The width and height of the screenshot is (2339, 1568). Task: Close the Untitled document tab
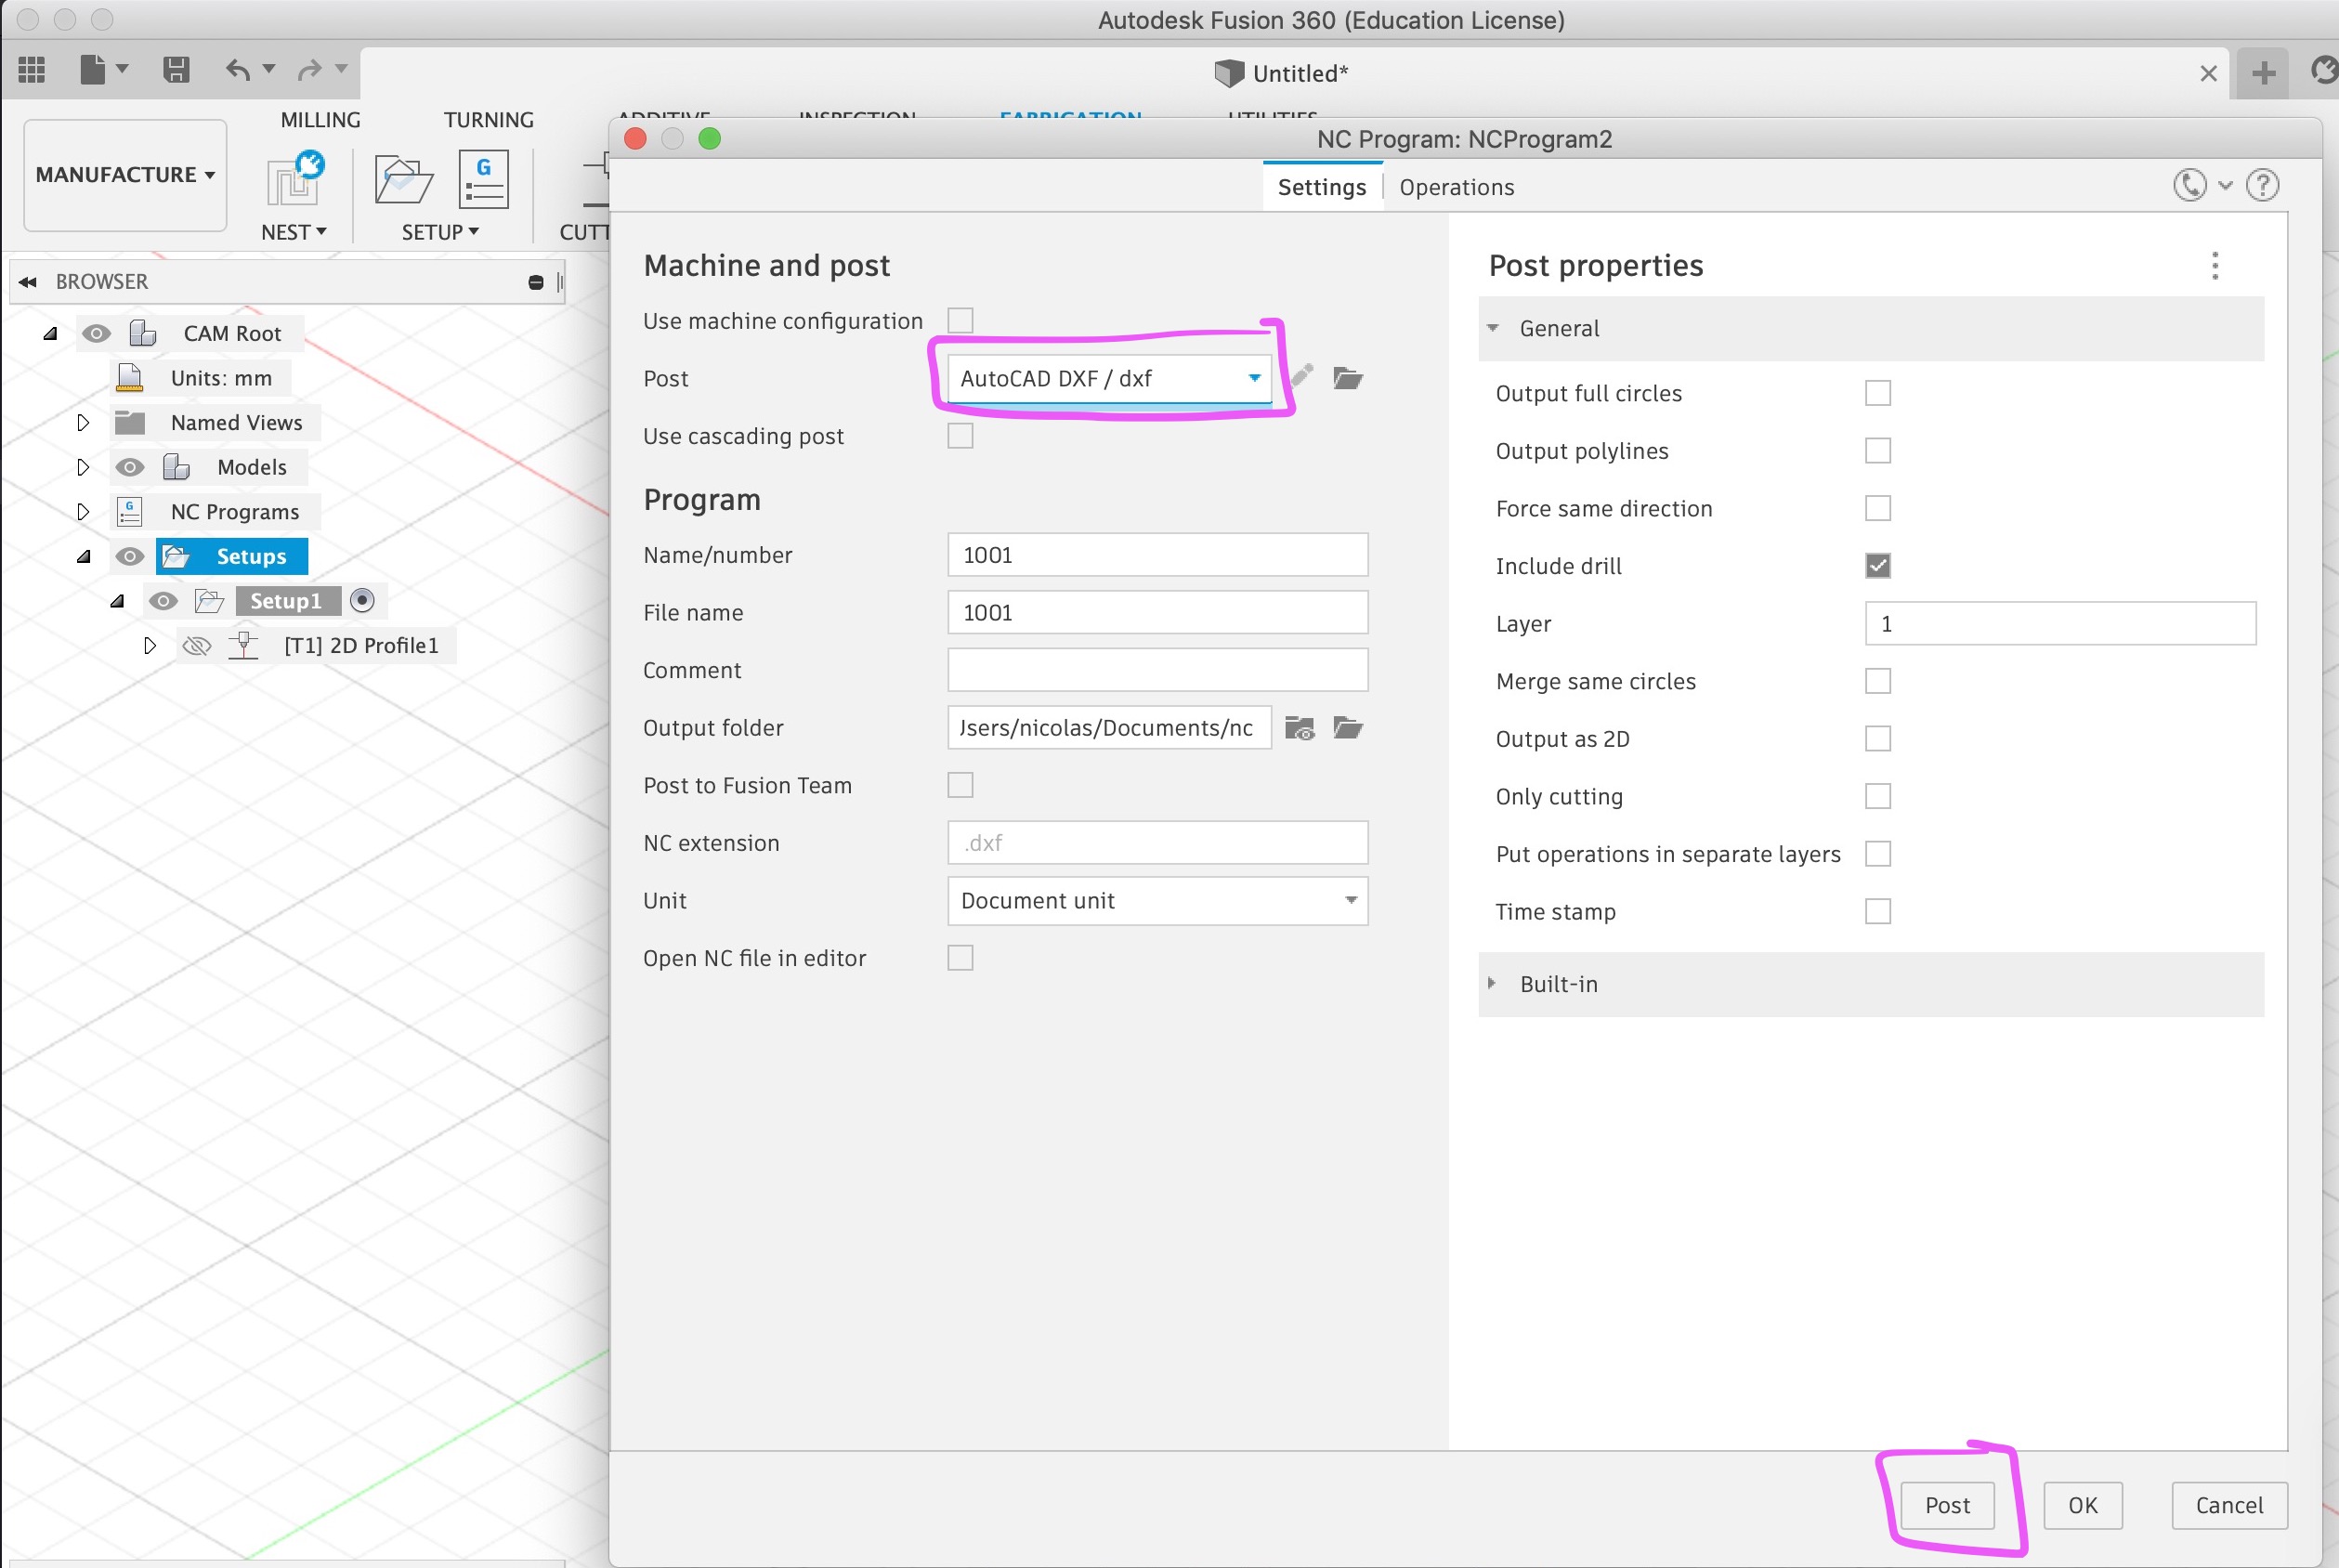coord(2209,73)
